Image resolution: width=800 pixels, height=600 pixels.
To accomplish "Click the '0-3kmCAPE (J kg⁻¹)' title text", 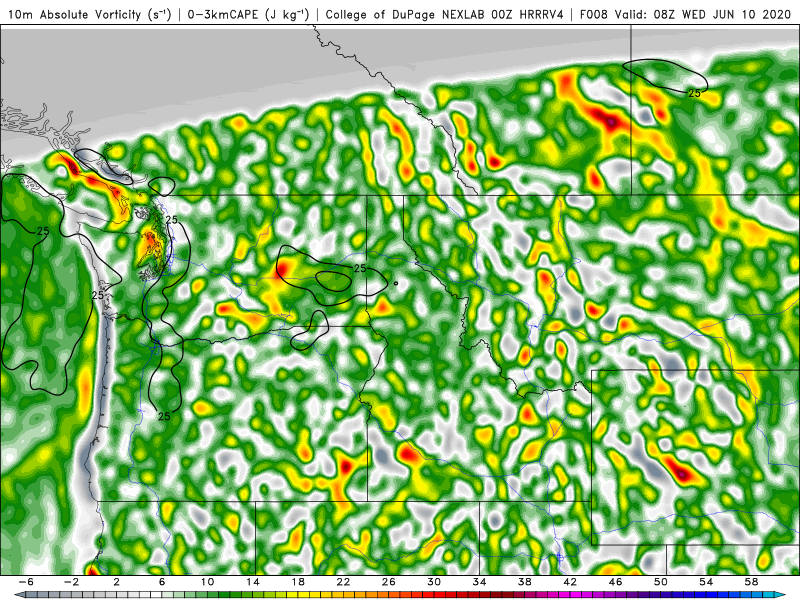I will [x=248, y=14].
